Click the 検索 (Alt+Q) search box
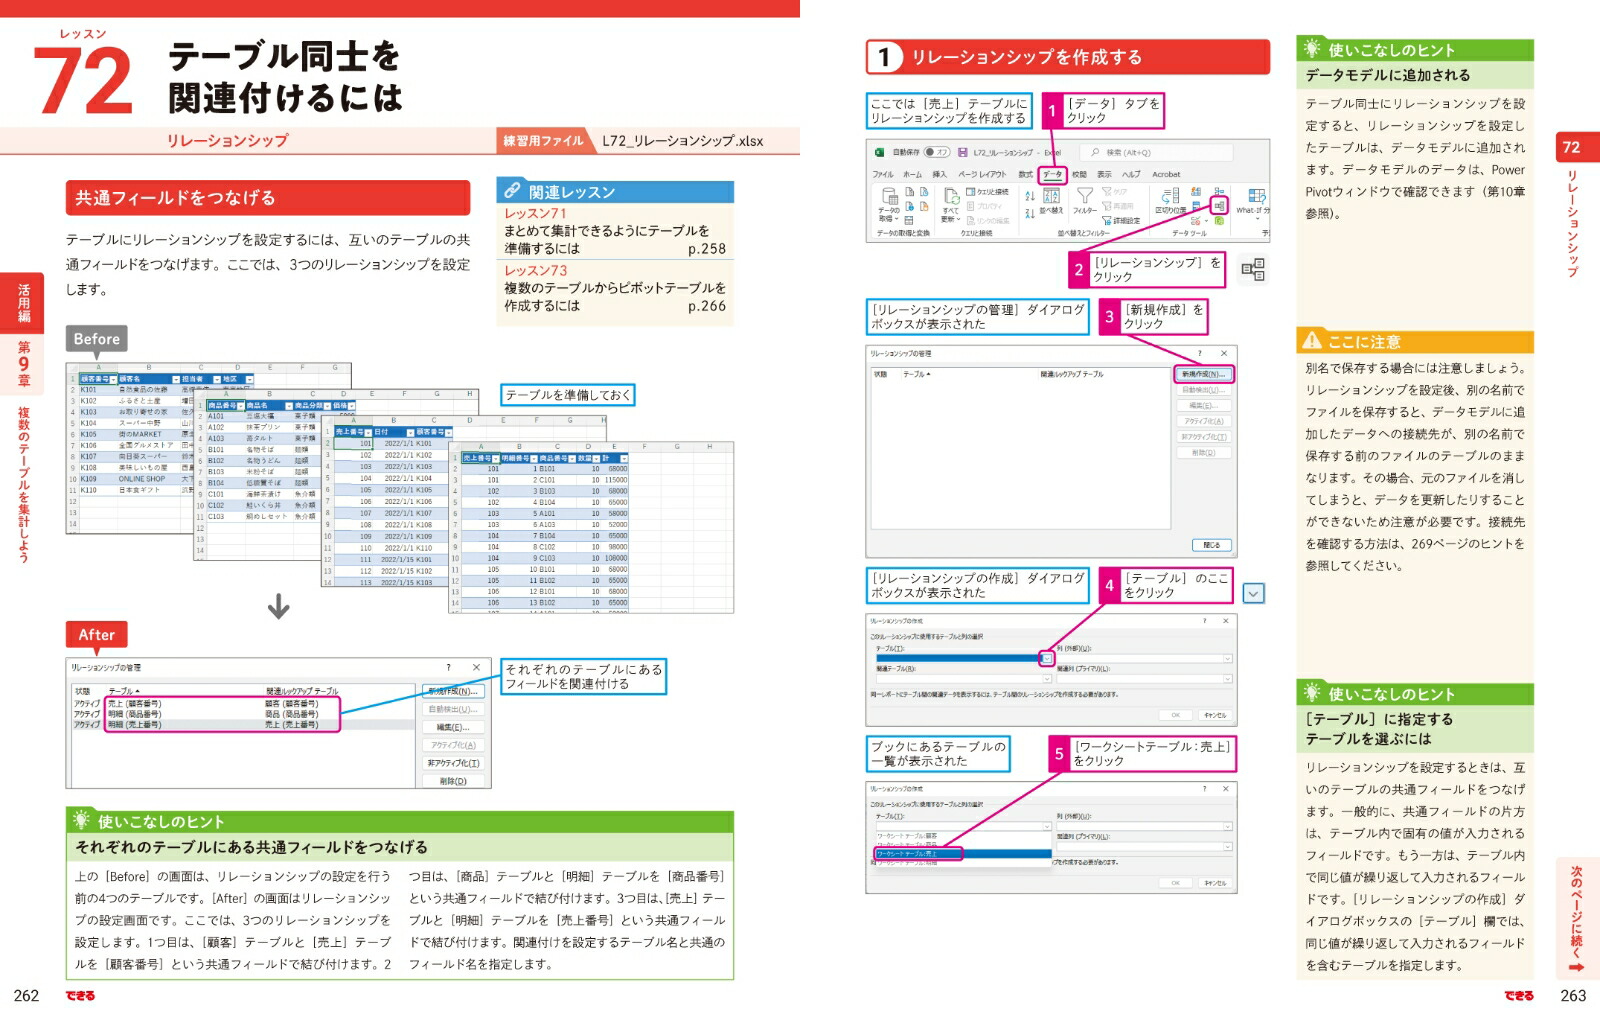The width and height of the screenshot is (1600, 1020). [1157, 153]
